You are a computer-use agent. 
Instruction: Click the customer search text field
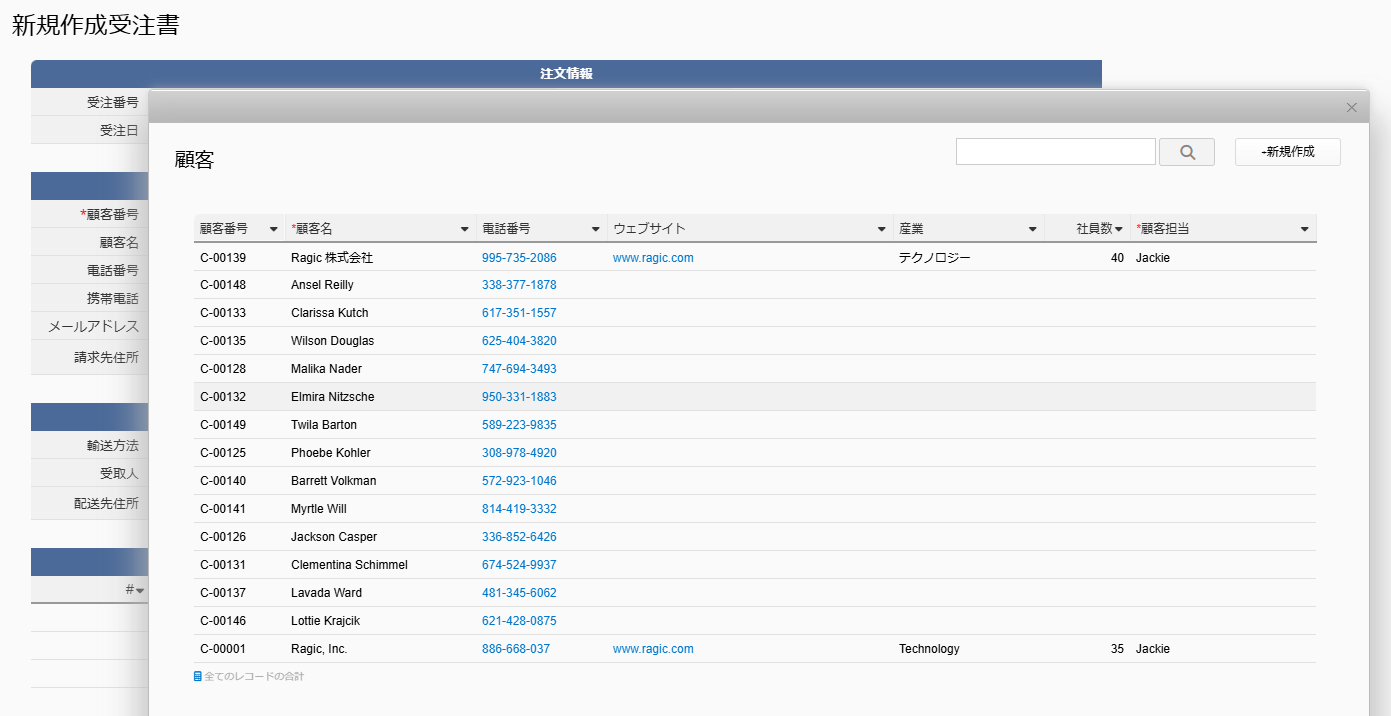(1055, 152)
